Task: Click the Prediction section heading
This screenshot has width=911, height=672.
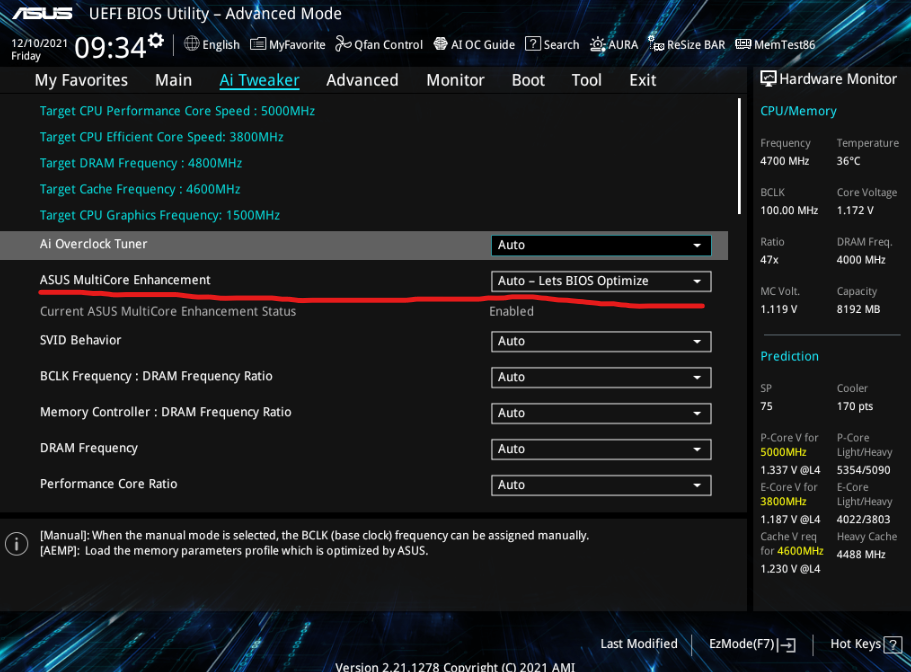Action: pyautogui.click(x=790, y=356)
